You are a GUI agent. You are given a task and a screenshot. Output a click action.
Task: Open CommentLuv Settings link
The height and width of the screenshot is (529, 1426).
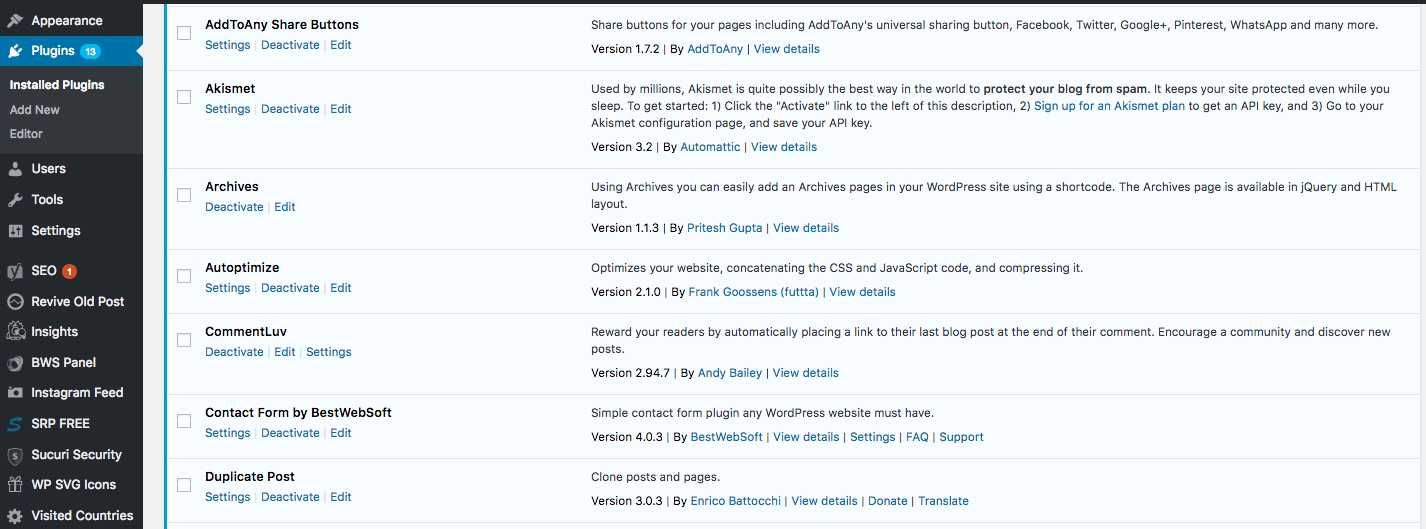tap(329, 352)
